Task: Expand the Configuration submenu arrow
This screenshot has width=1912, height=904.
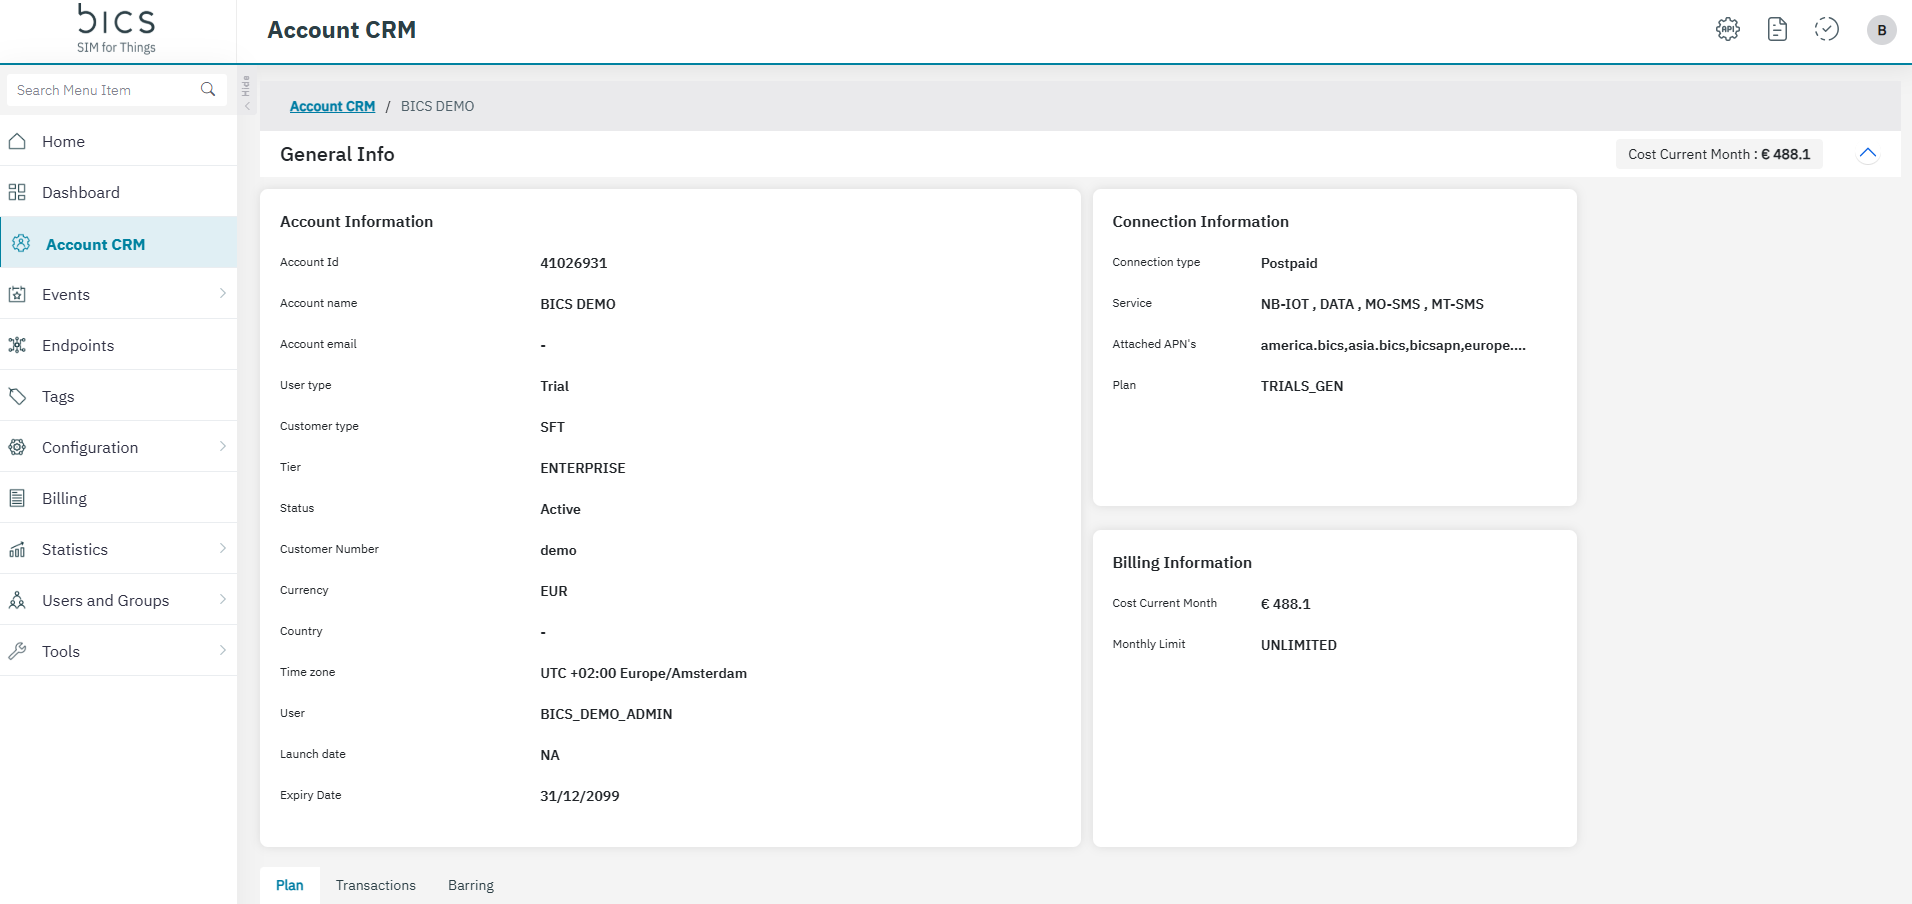Action: [x=222, y=447]
